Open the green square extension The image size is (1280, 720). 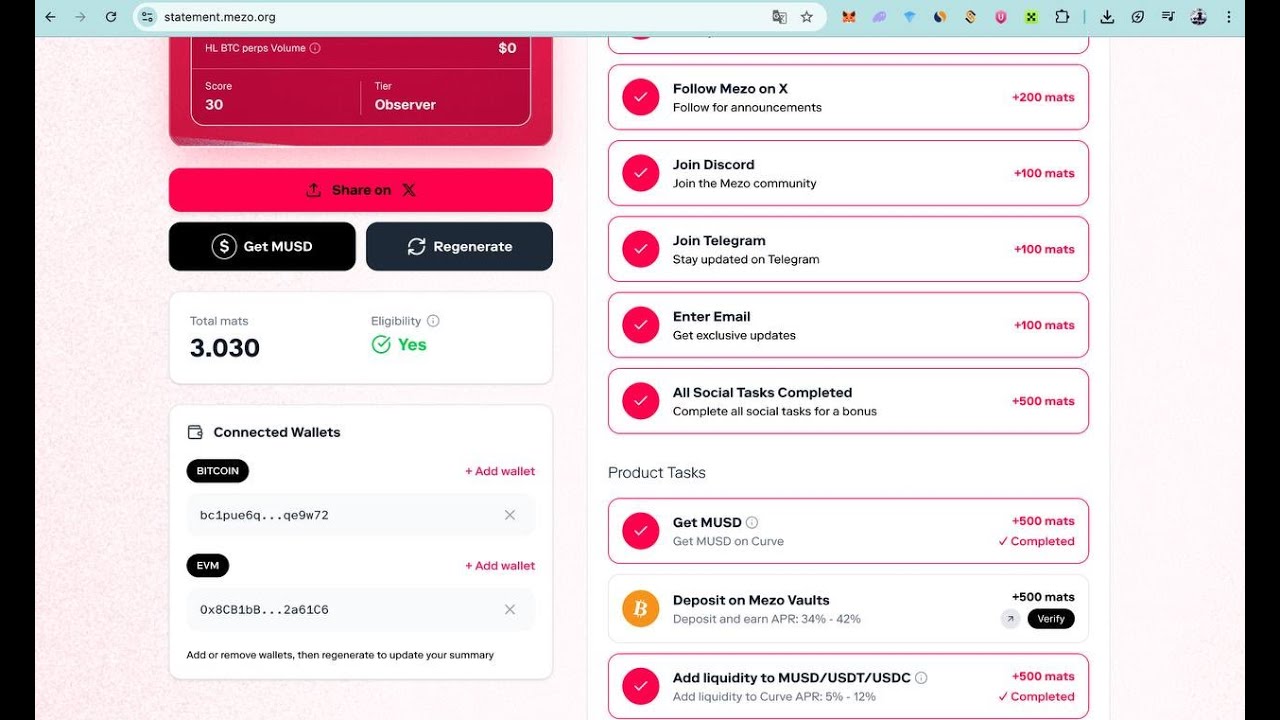point(1031,17)
